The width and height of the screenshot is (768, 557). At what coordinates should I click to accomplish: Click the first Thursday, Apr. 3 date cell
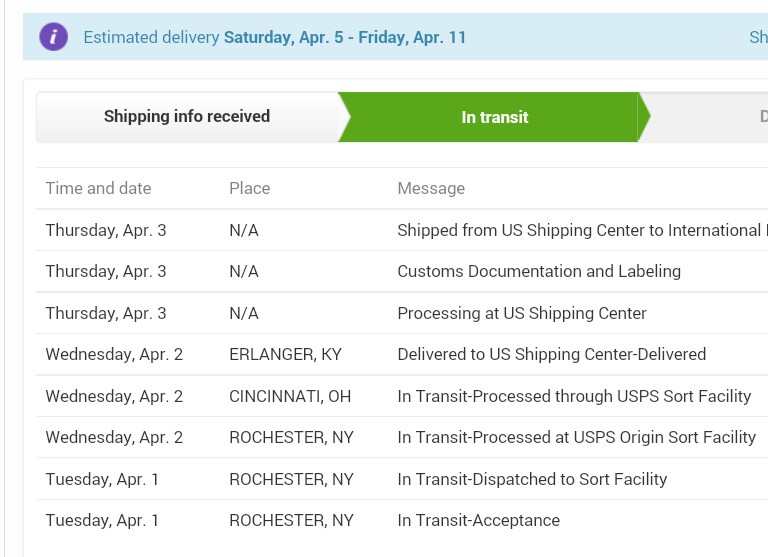[x=106, y=230]
